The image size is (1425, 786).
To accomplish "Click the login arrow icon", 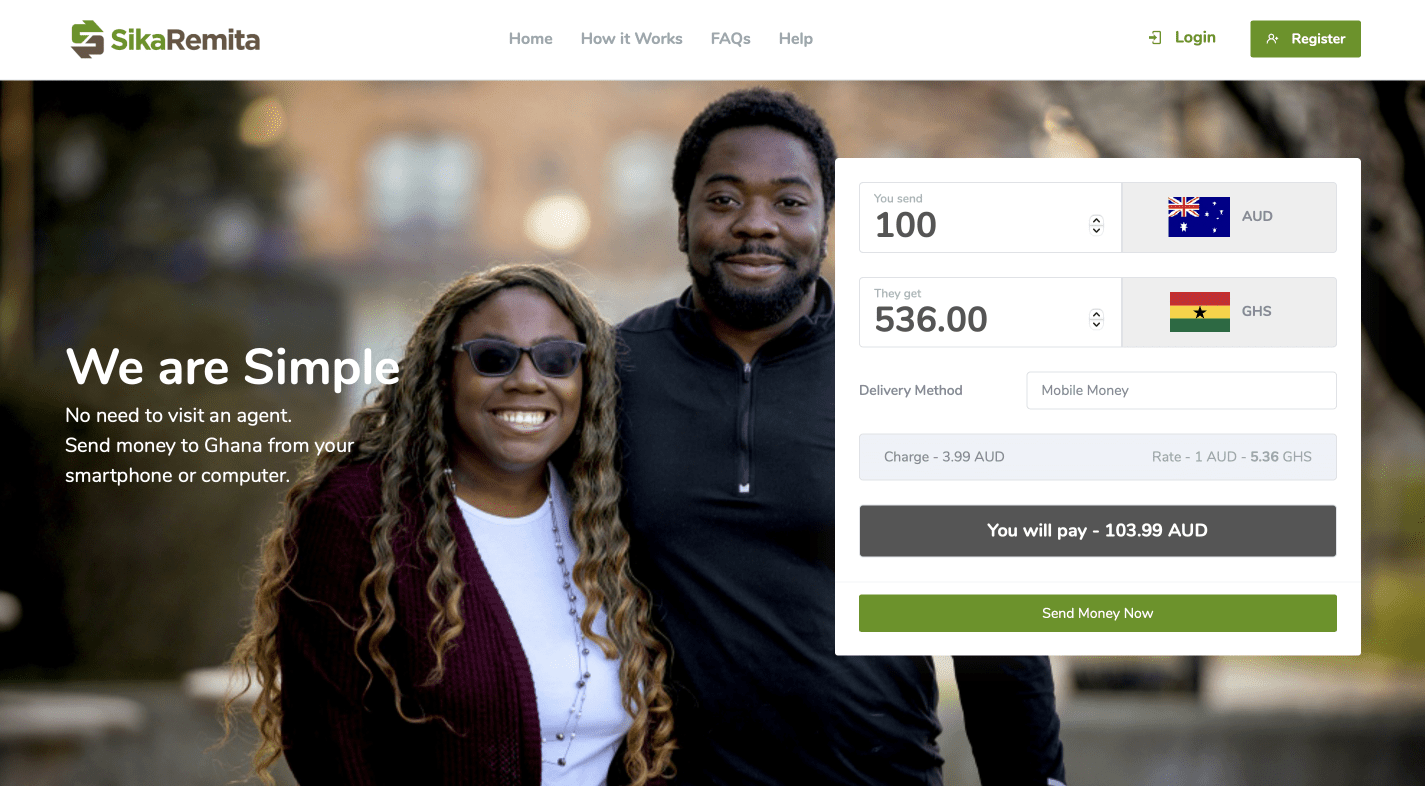I will click(x=1155, y=38).
